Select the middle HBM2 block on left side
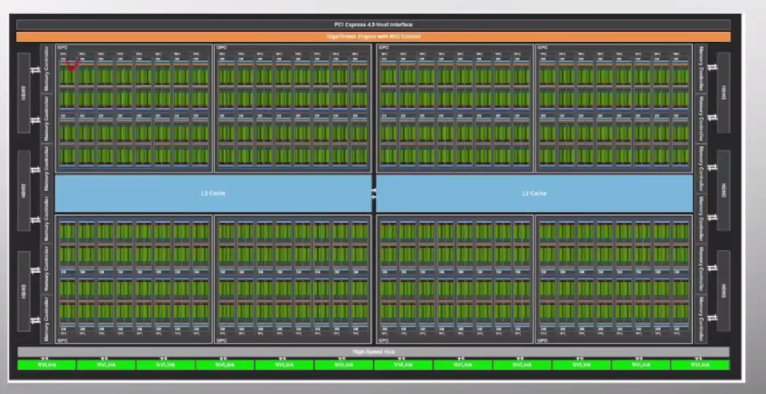The width and height of the screenshot is (766, 394). tap(23, 190)
